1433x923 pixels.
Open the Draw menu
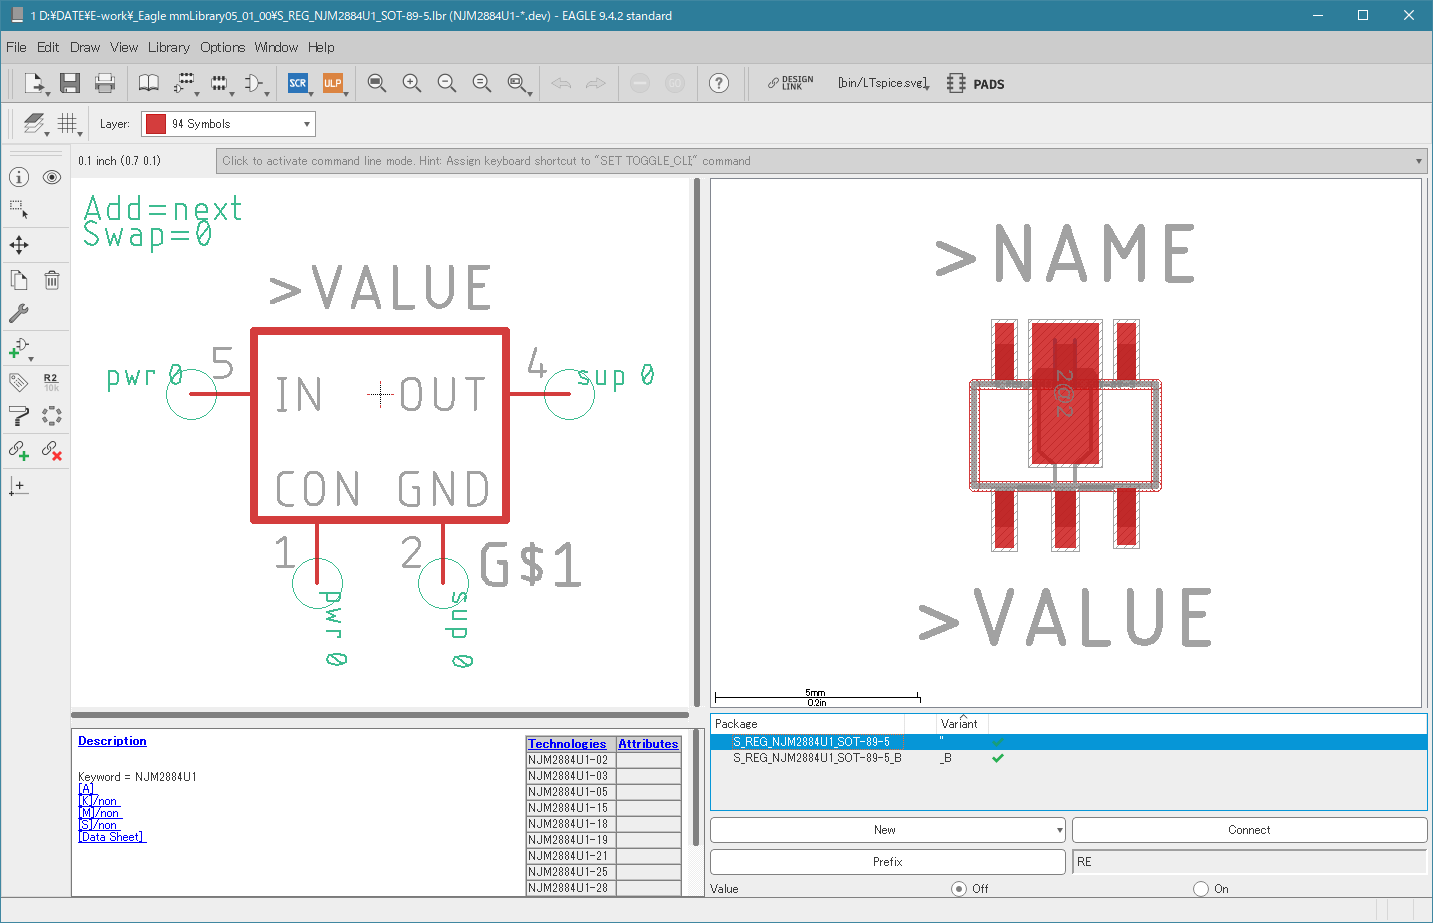pos(85,47)
